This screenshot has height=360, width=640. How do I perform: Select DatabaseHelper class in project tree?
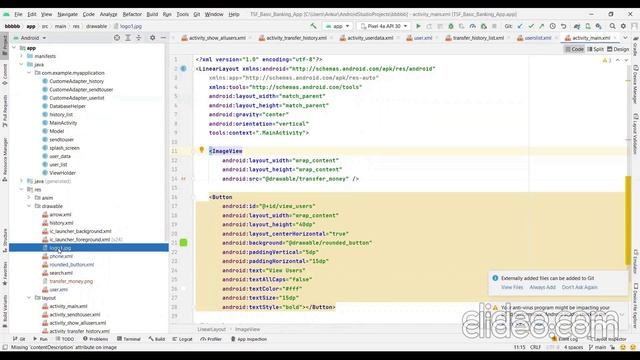[x=67, y=106]
